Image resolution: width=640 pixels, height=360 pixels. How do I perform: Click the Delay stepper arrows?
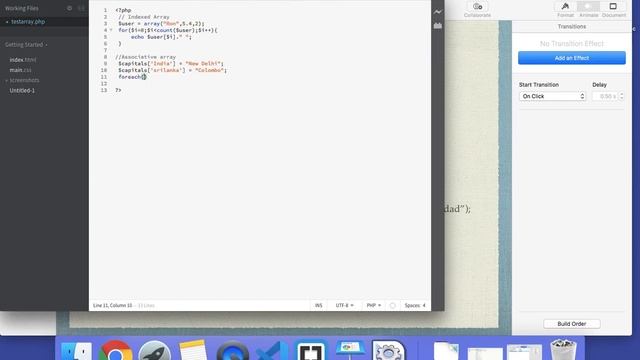(x=621, y=96)
